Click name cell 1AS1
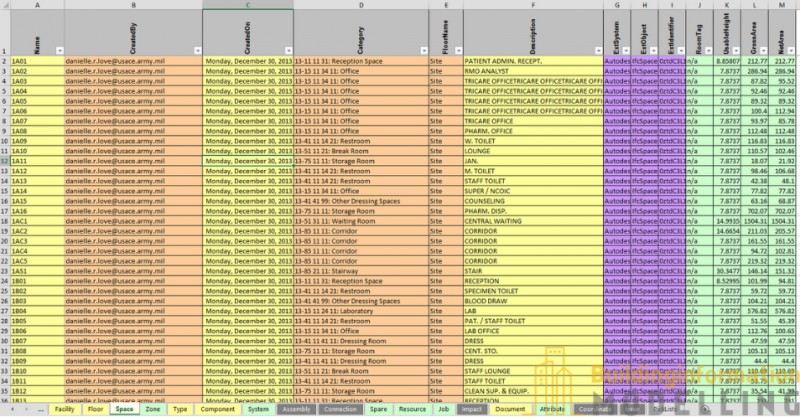800x417 pixels. tap(37, 271)
